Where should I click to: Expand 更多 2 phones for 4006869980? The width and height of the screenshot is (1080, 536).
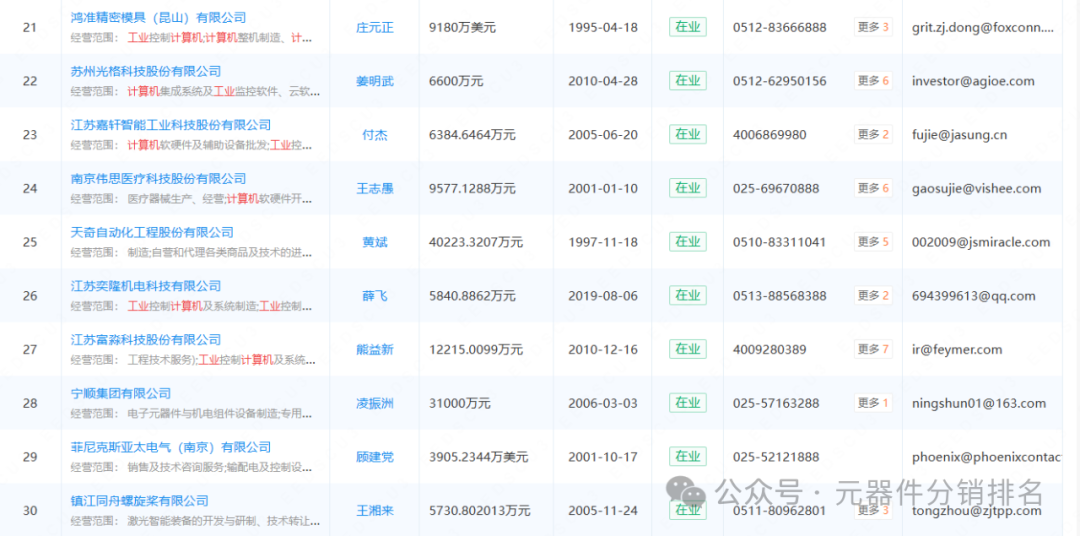[x=873, y=135]
